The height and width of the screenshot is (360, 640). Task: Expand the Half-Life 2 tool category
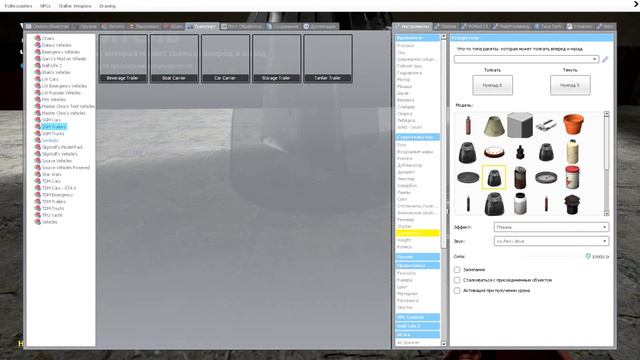click(x=418, y=326)
